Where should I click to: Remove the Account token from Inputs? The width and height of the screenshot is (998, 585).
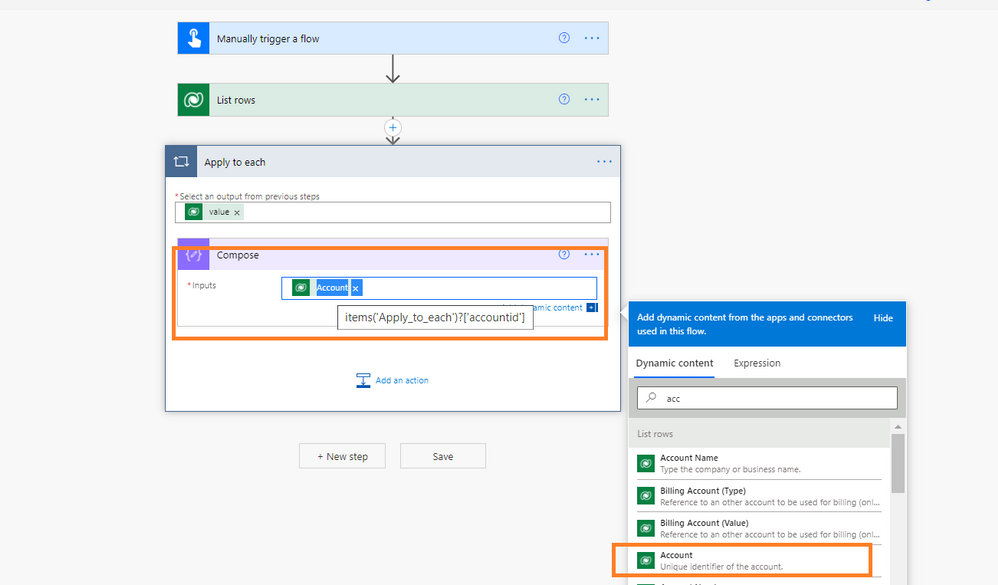point(356,288)
